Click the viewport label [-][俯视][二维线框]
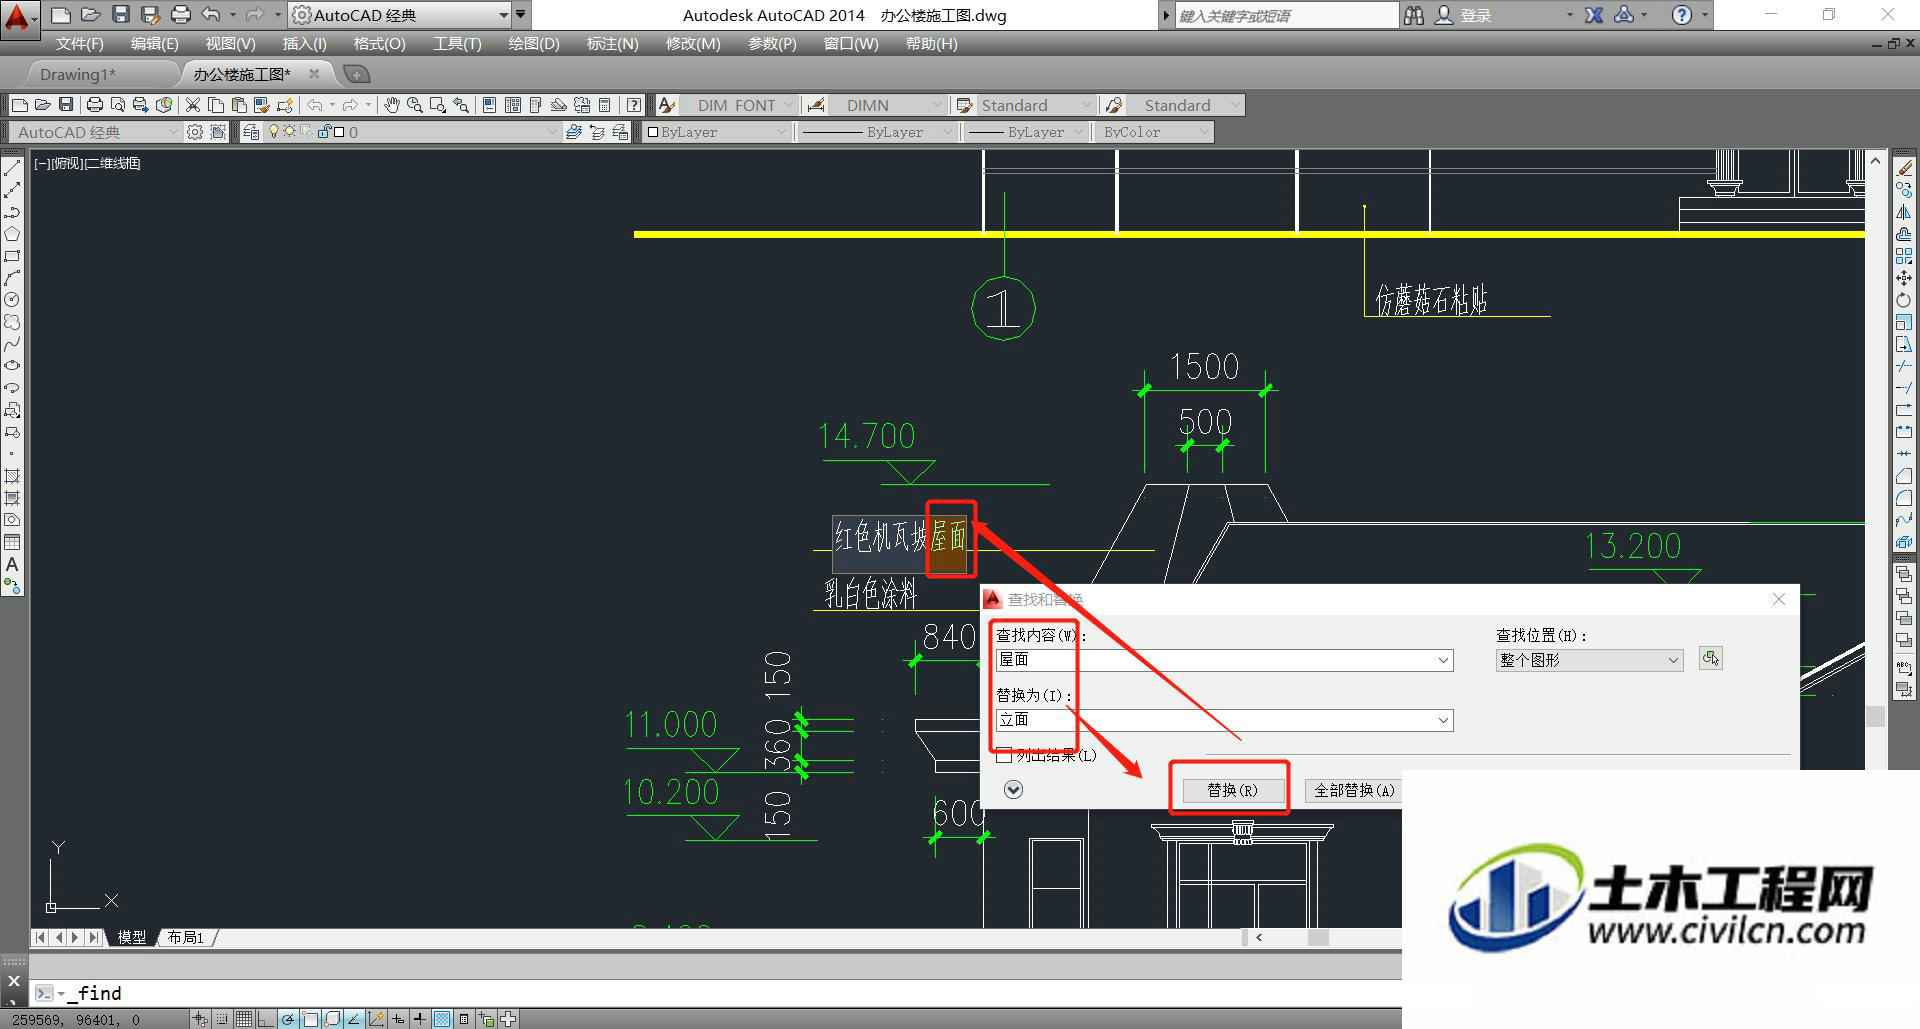 [88, 163]
